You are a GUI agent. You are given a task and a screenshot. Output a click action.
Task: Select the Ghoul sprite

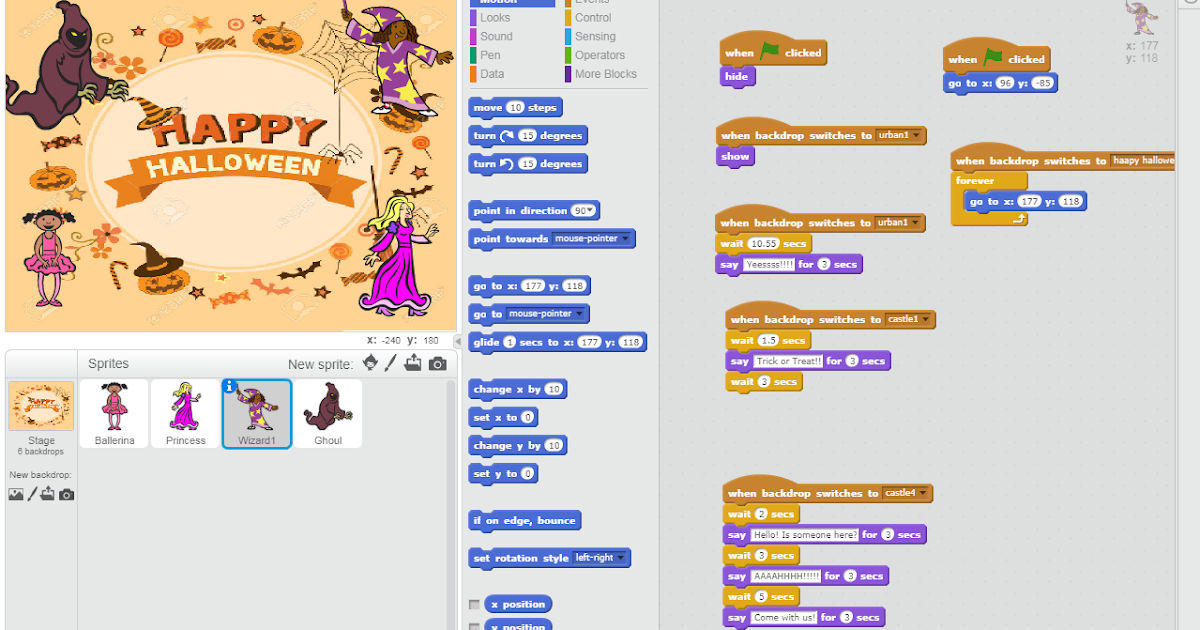[328, 413]
